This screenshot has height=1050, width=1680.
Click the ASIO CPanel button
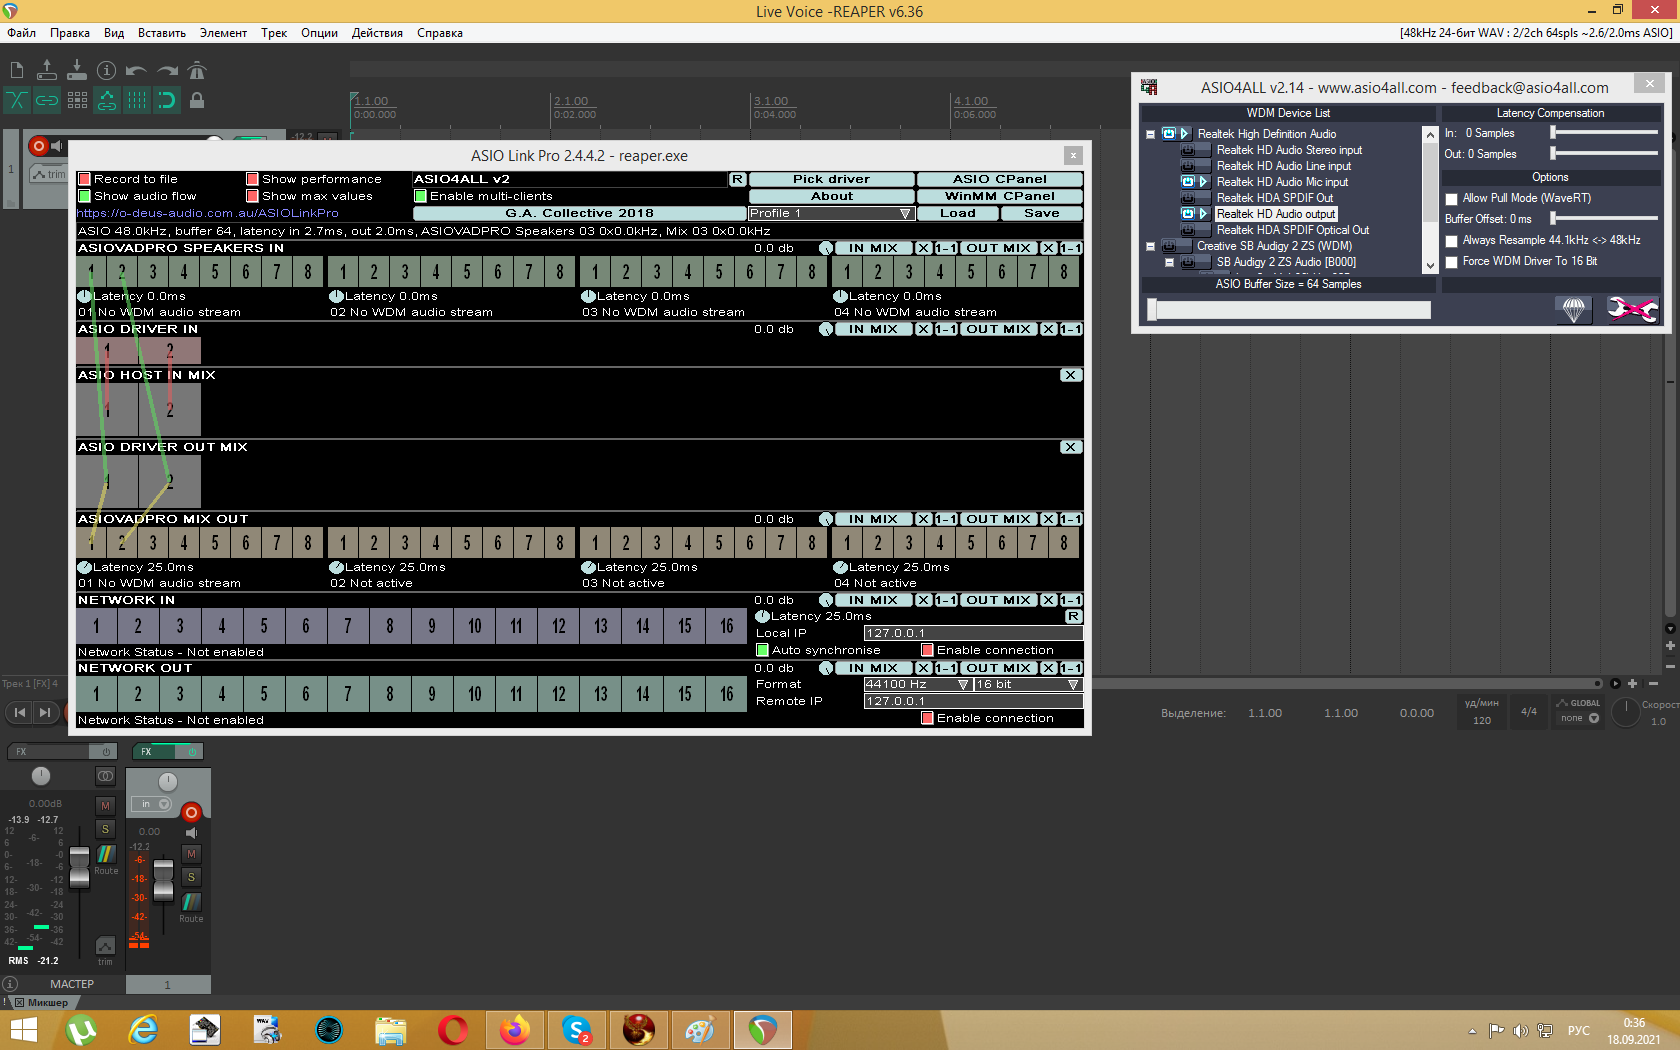pos(1000,180)
